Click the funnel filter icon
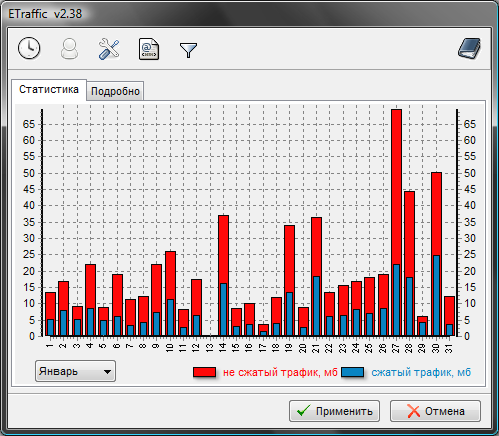499x436 pixels. click(188, 50)
